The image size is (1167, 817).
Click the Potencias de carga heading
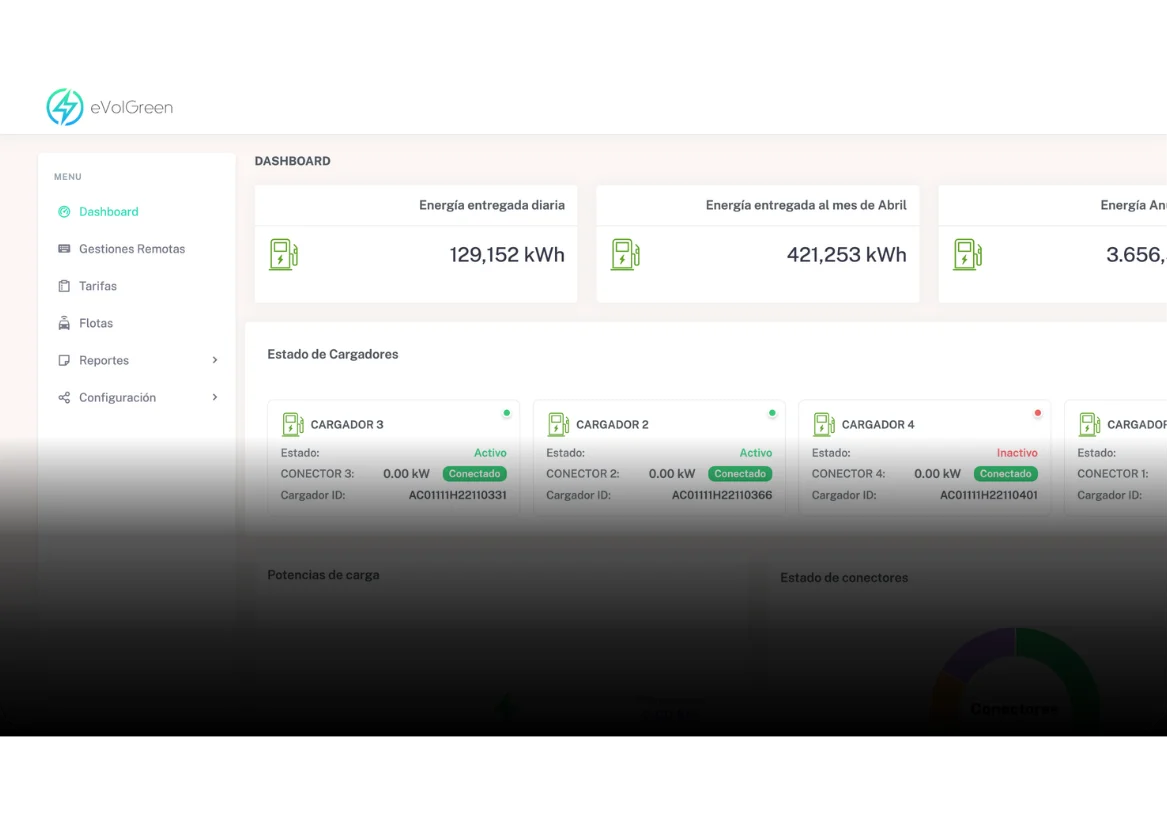pyautogui.click(x=323, y=574)
